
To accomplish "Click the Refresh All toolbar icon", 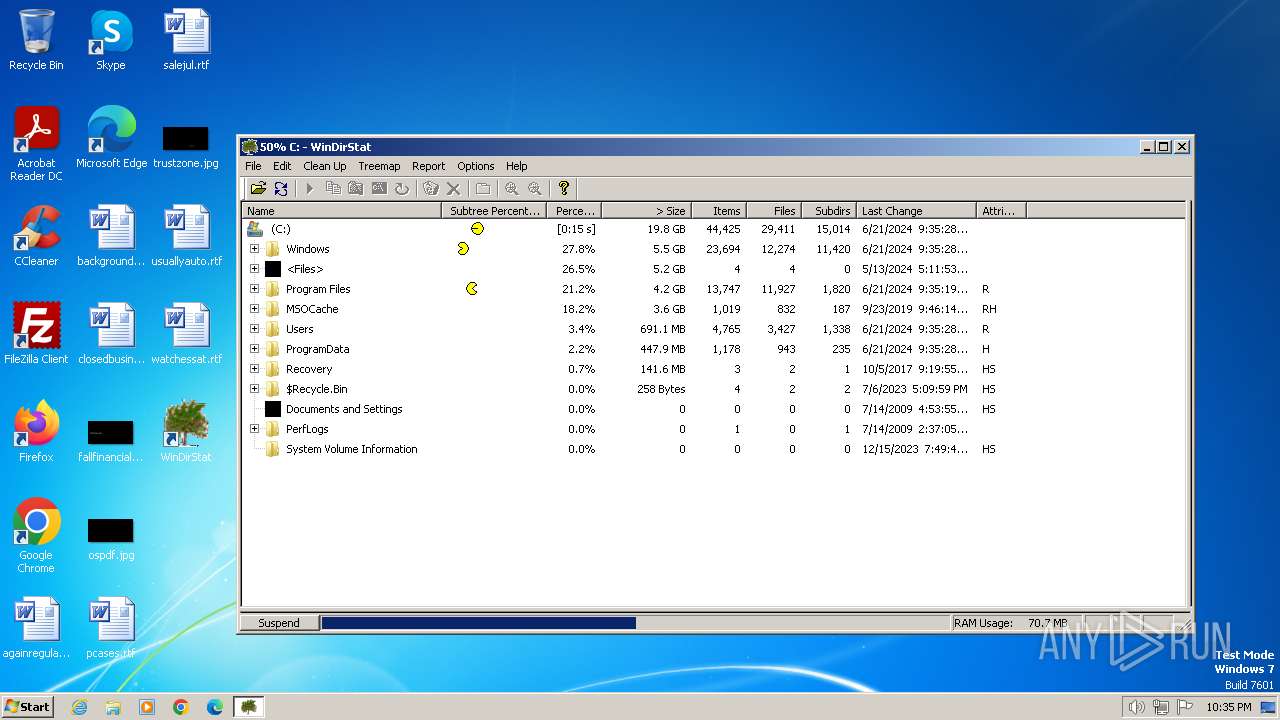I will pyautogui.click(x=281, y=188).
